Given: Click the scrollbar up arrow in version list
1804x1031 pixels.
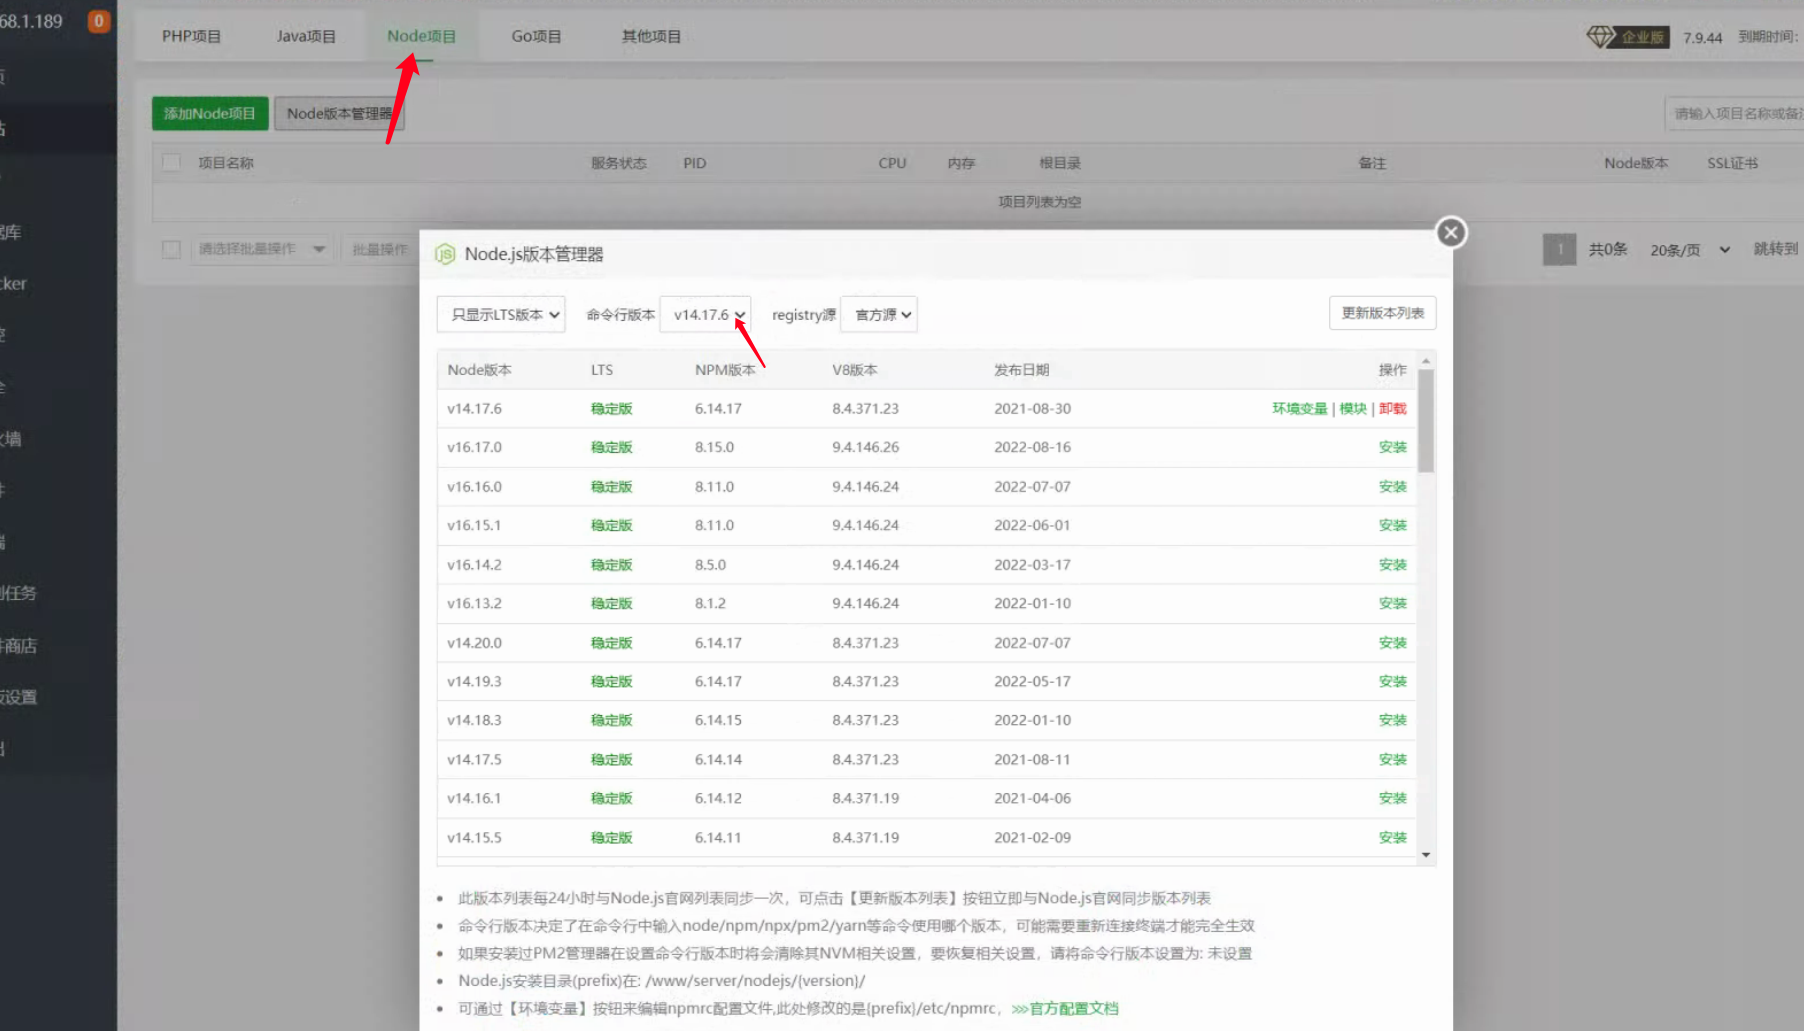Looking at the screenshot, I should 1426,360.
